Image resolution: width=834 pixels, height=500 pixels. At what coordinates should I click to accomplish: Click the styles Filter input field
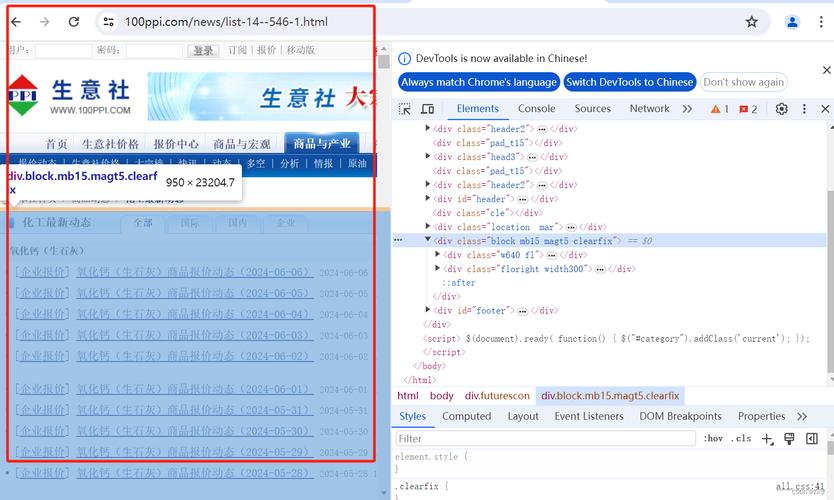pos(546,438)
